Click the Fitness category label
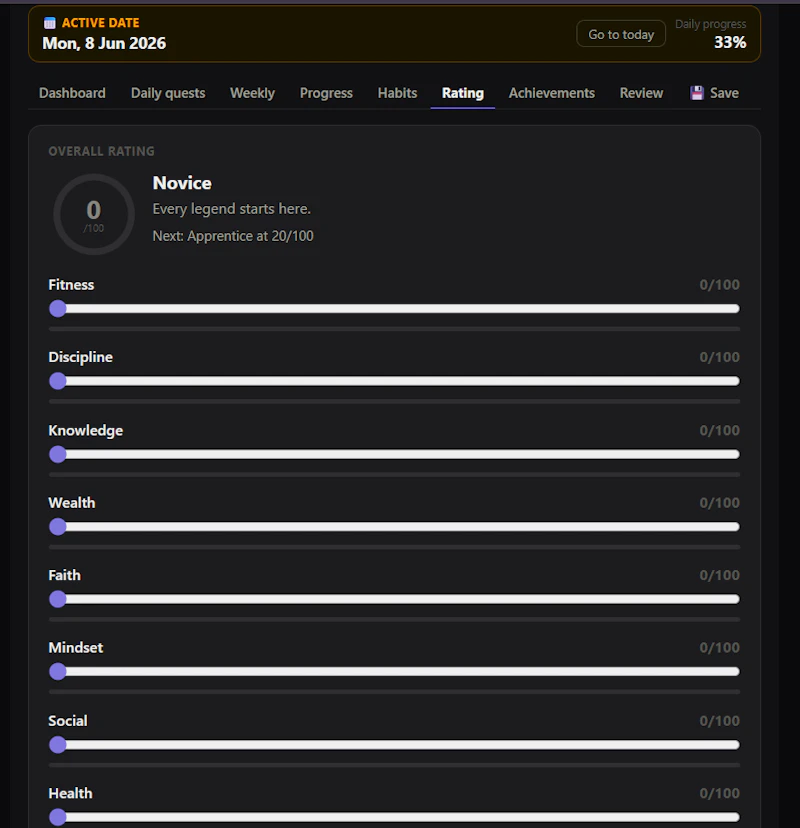 pos(71,285)
